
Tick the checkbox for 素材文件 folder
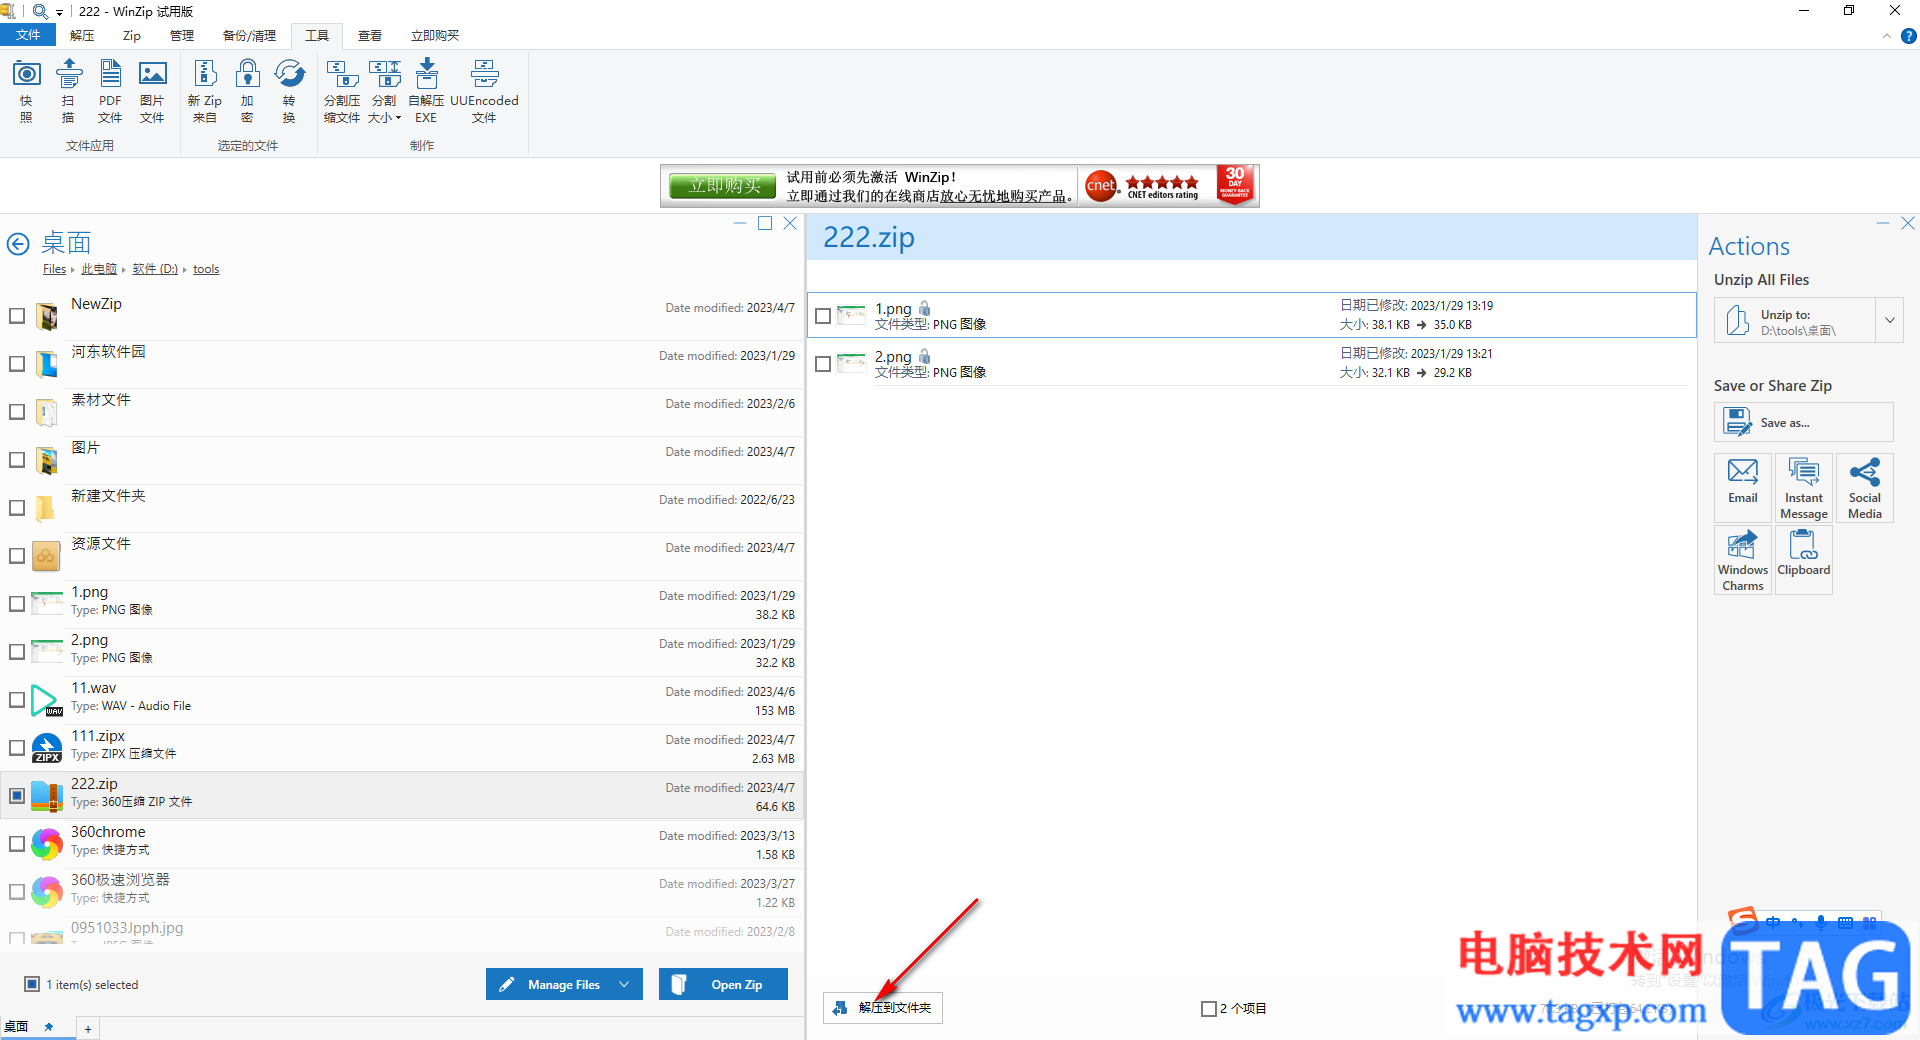click(x=17, y=412)
